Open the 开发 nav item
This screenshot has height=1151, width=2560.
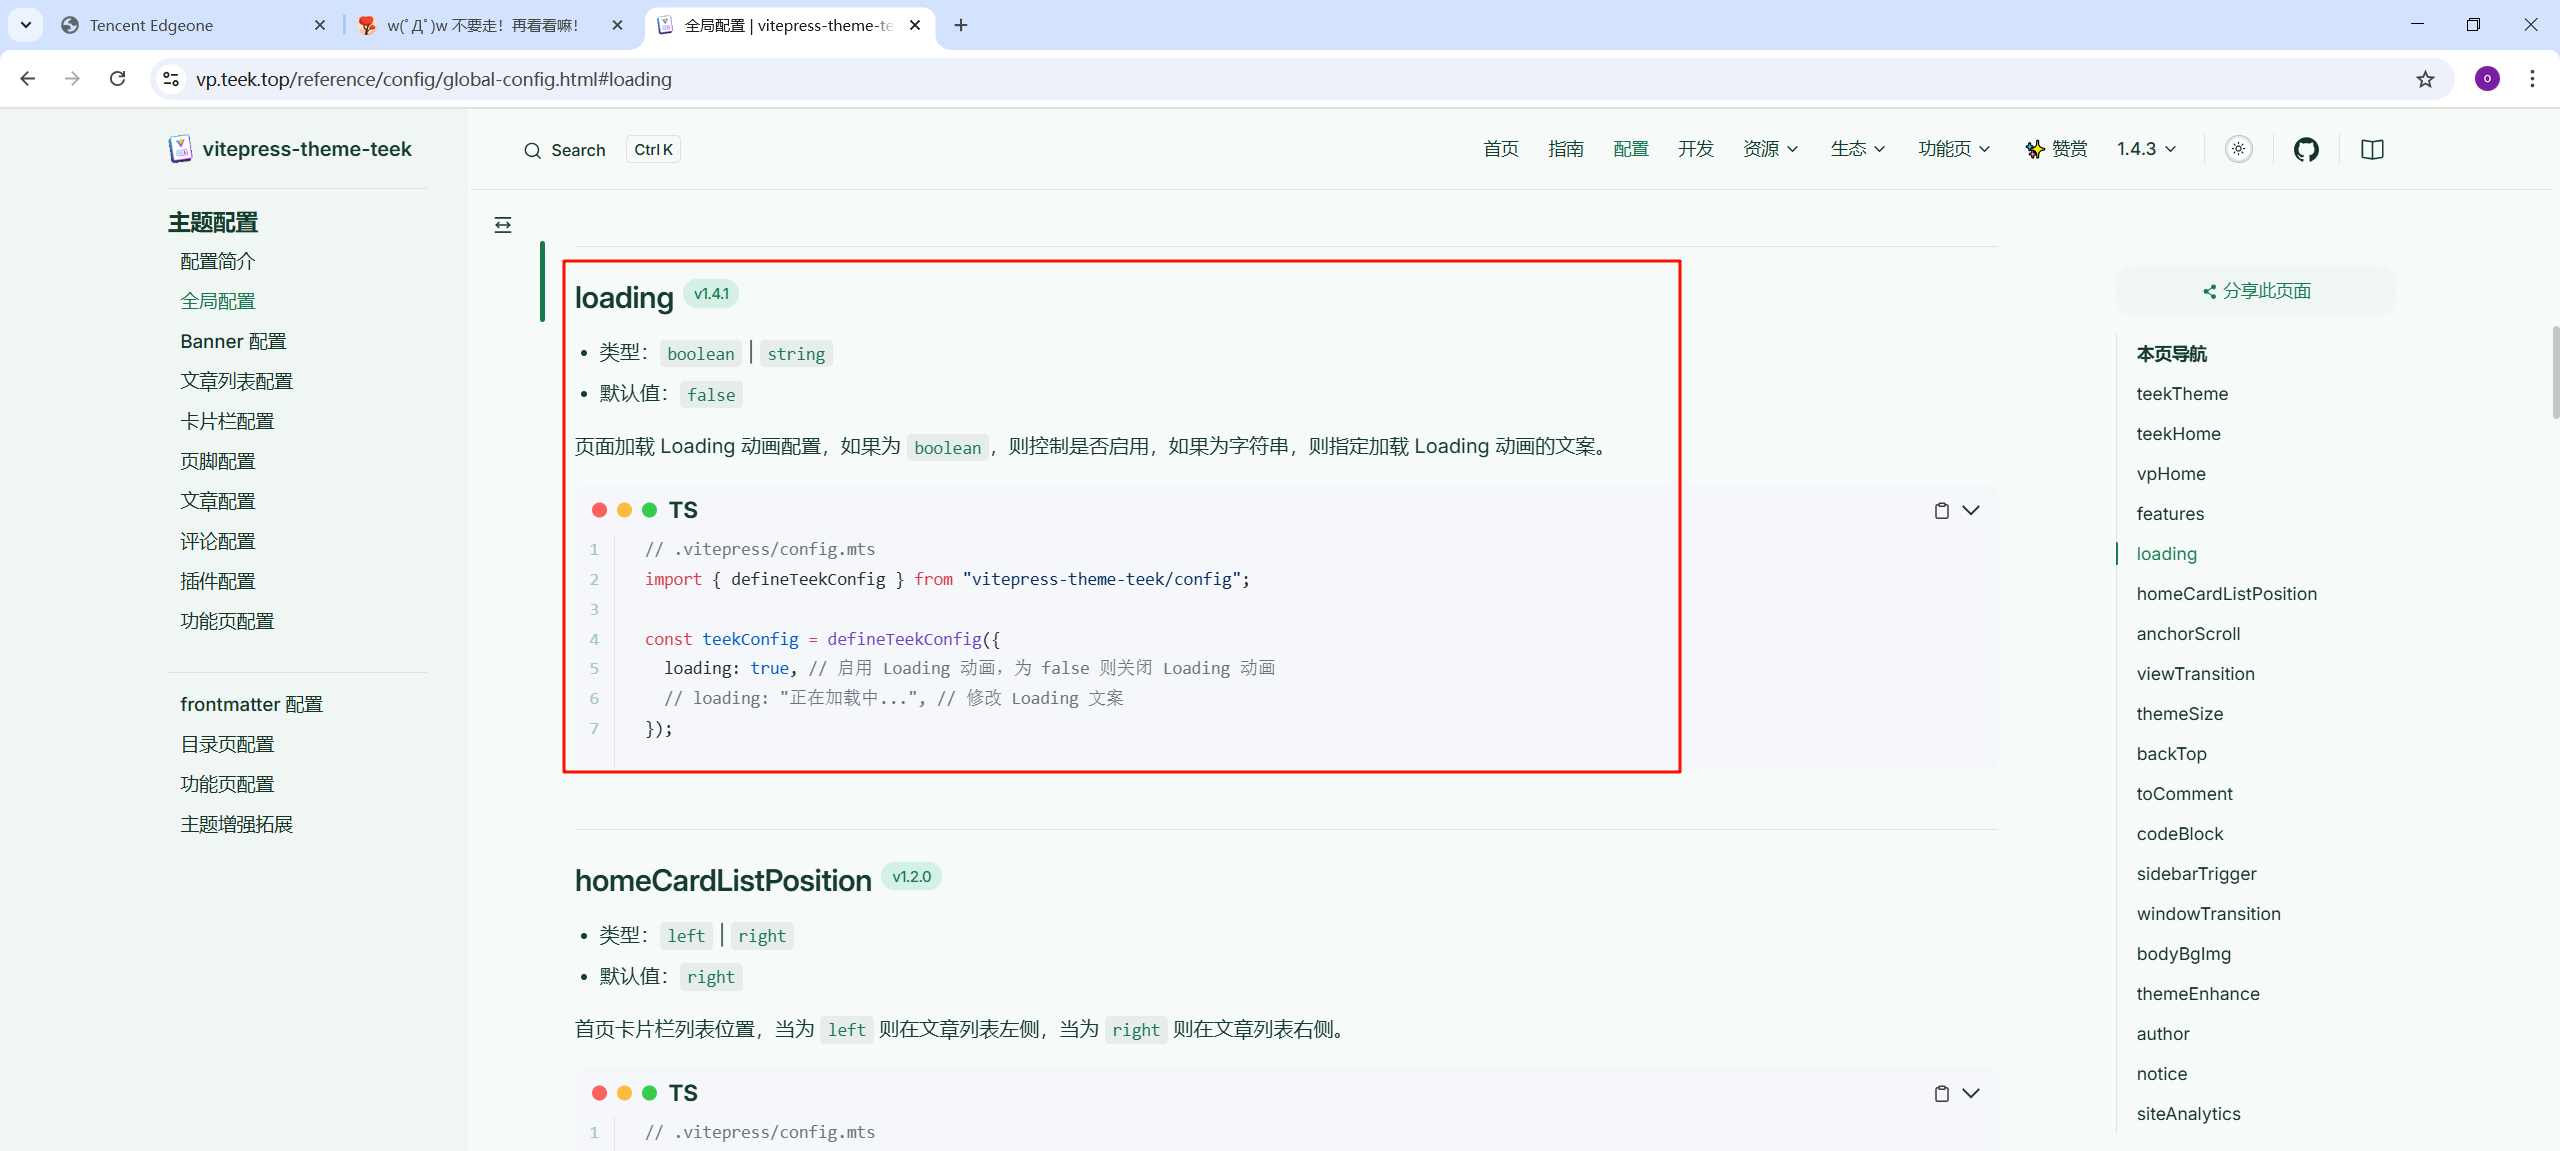(x=1696, y=149)
